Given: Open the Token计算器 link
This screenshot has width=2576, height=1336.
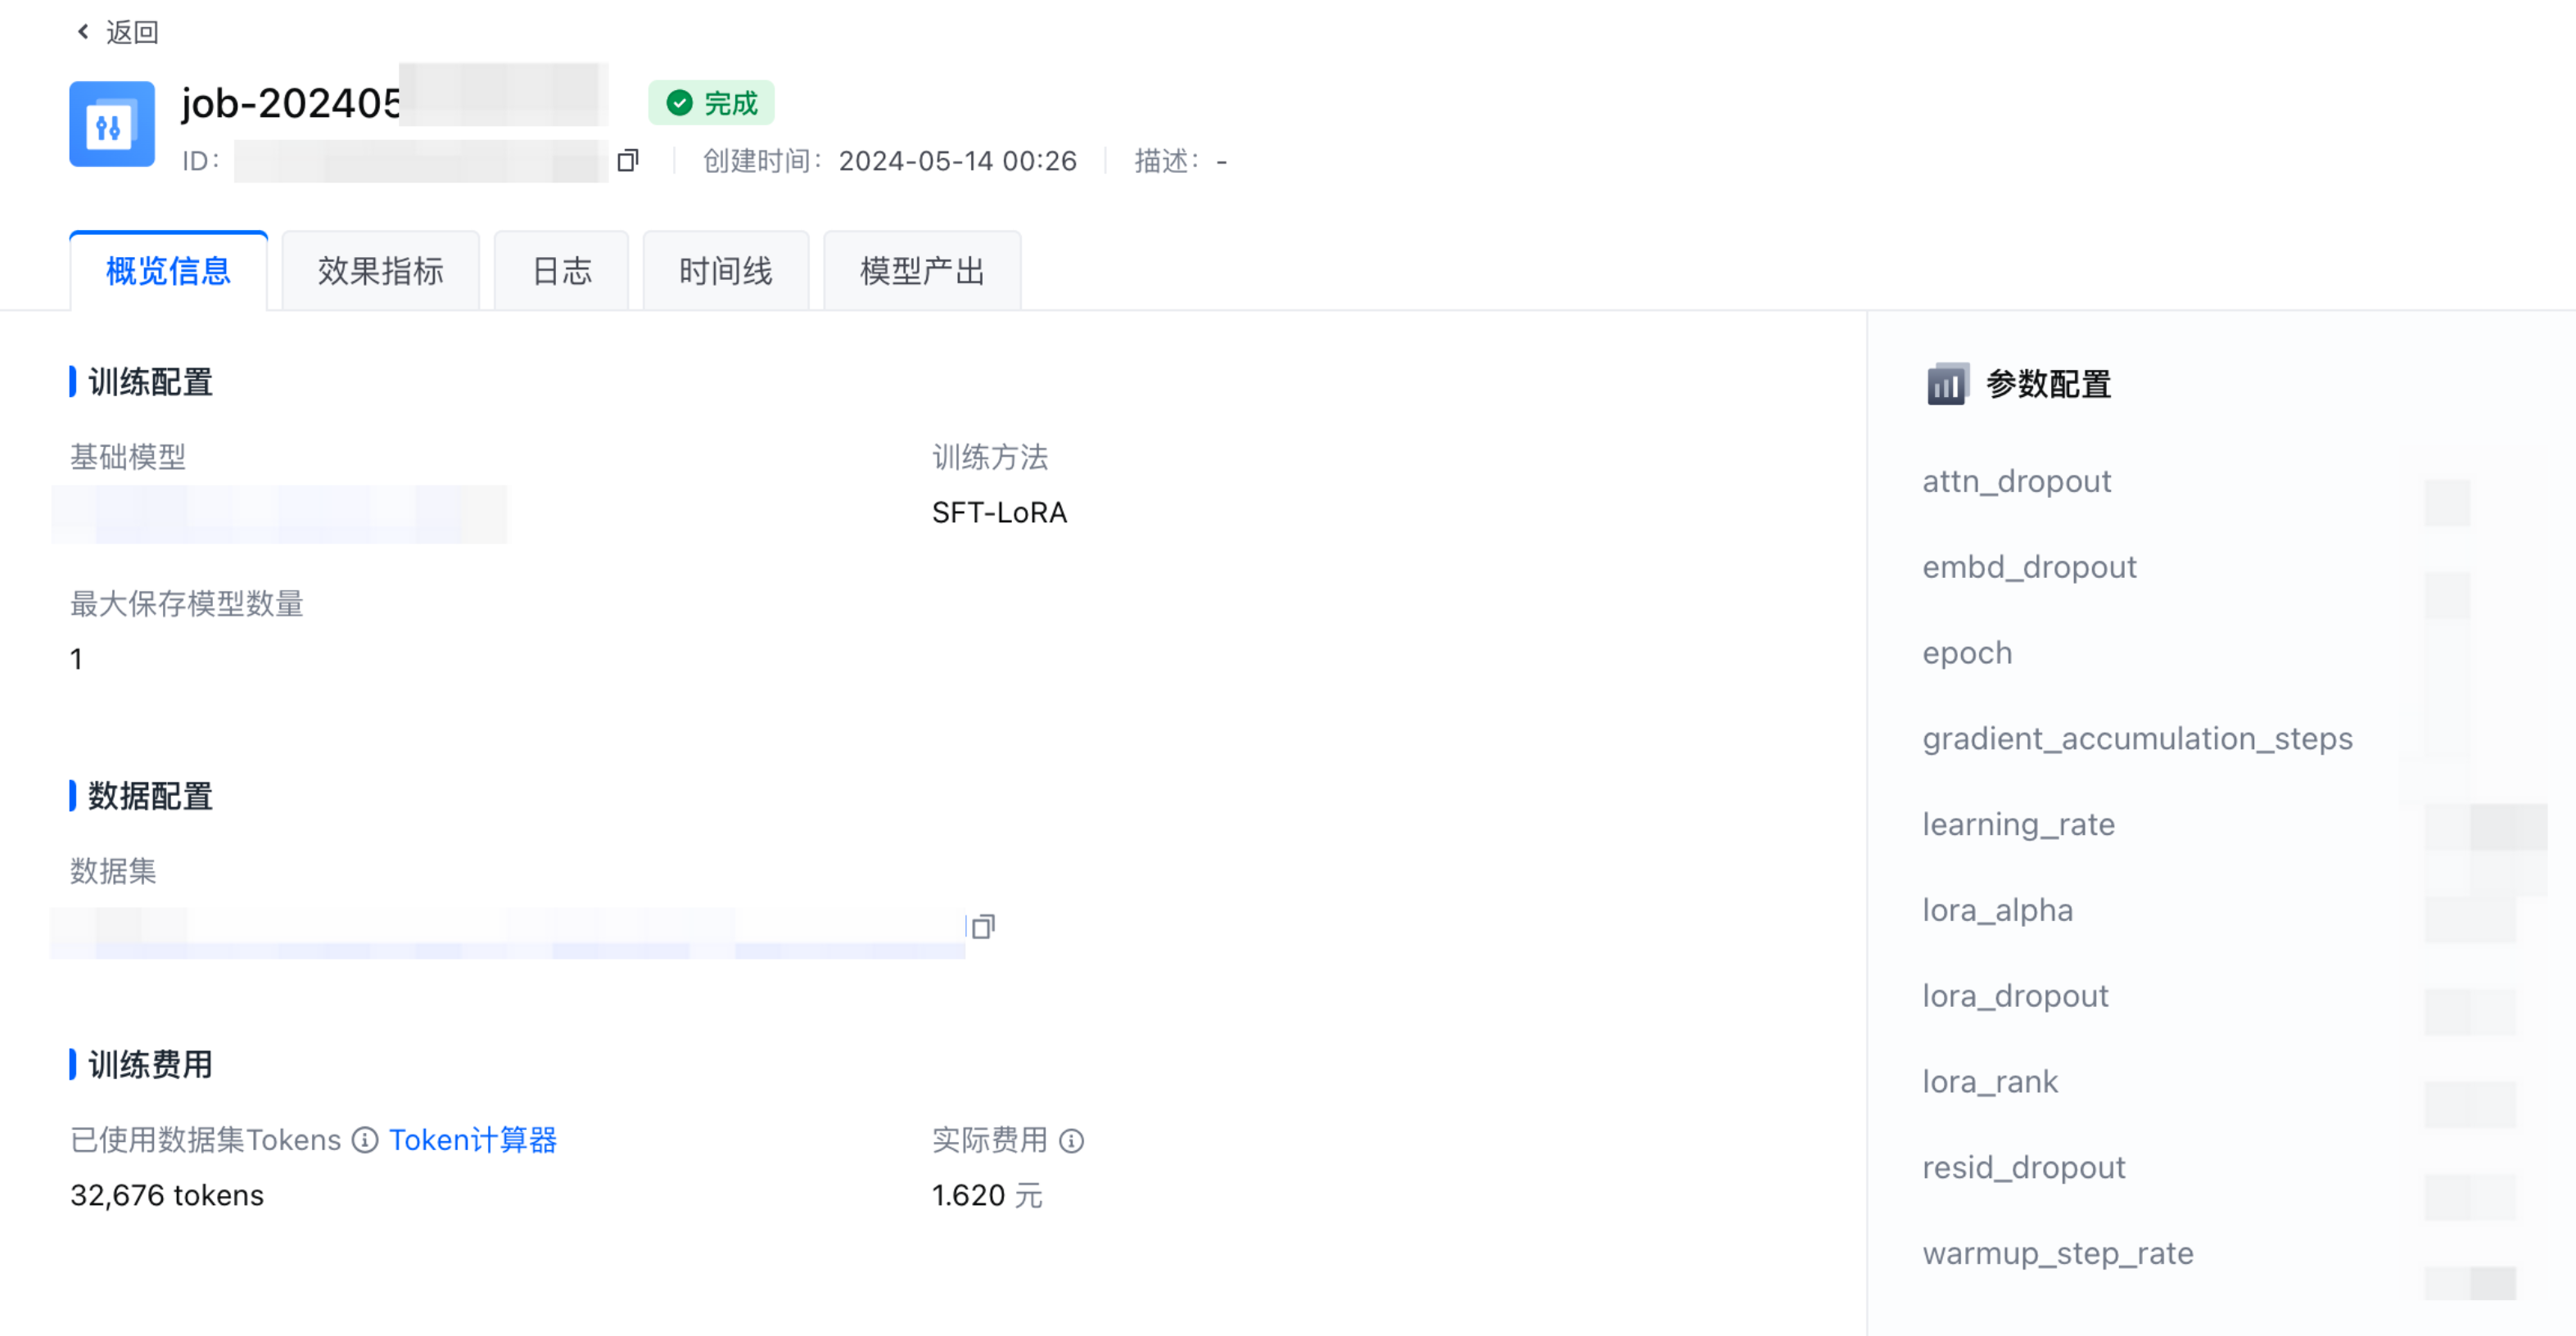Looking at the screenshot, I should pyautogui.click(x=473, y=1141).
